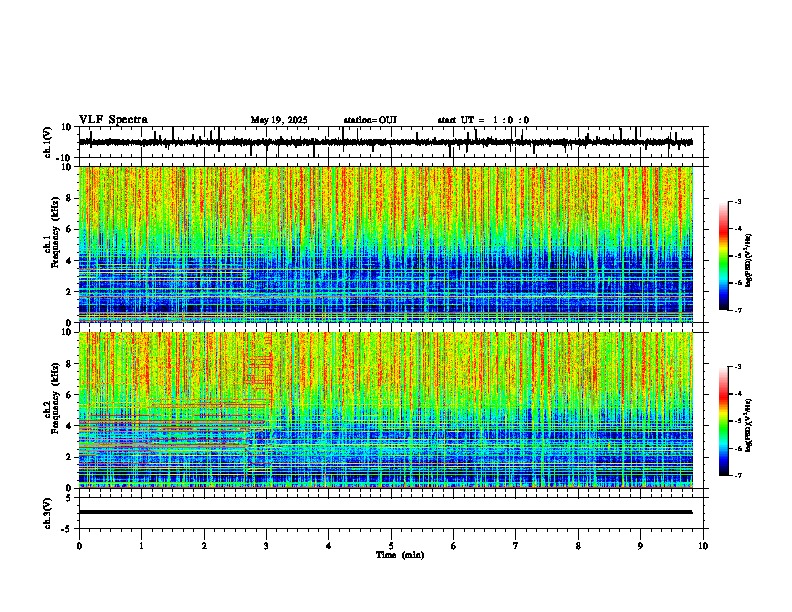
Task: Click the "5" tick on ch.3(V) axis
Action: coord(70,498)
